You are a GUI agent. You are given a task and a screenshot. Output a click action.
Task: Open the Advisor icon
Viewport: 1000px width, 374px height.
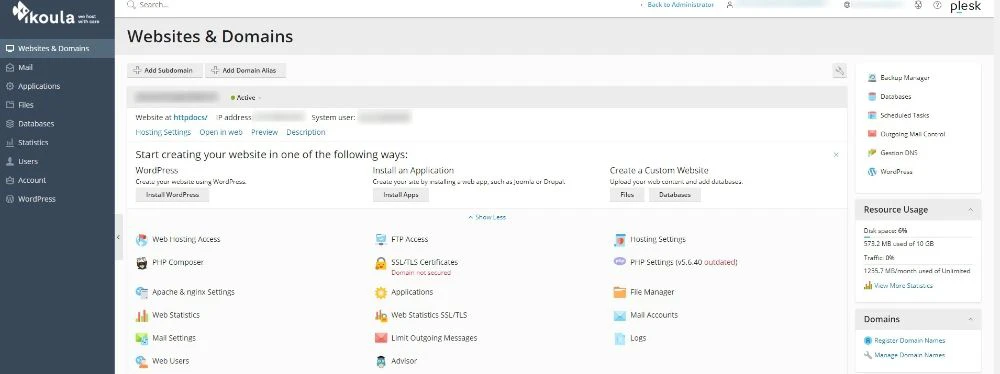tap(381, 361)
